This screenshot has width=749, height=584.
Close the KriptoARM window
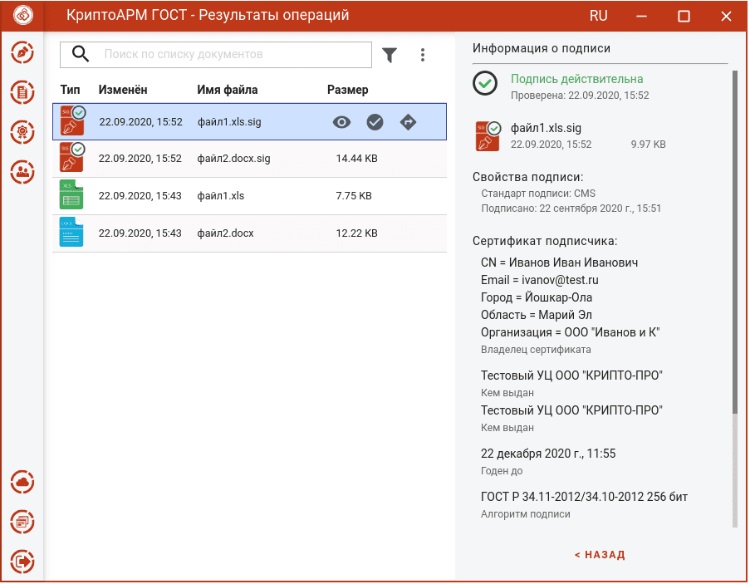(726, 16)
